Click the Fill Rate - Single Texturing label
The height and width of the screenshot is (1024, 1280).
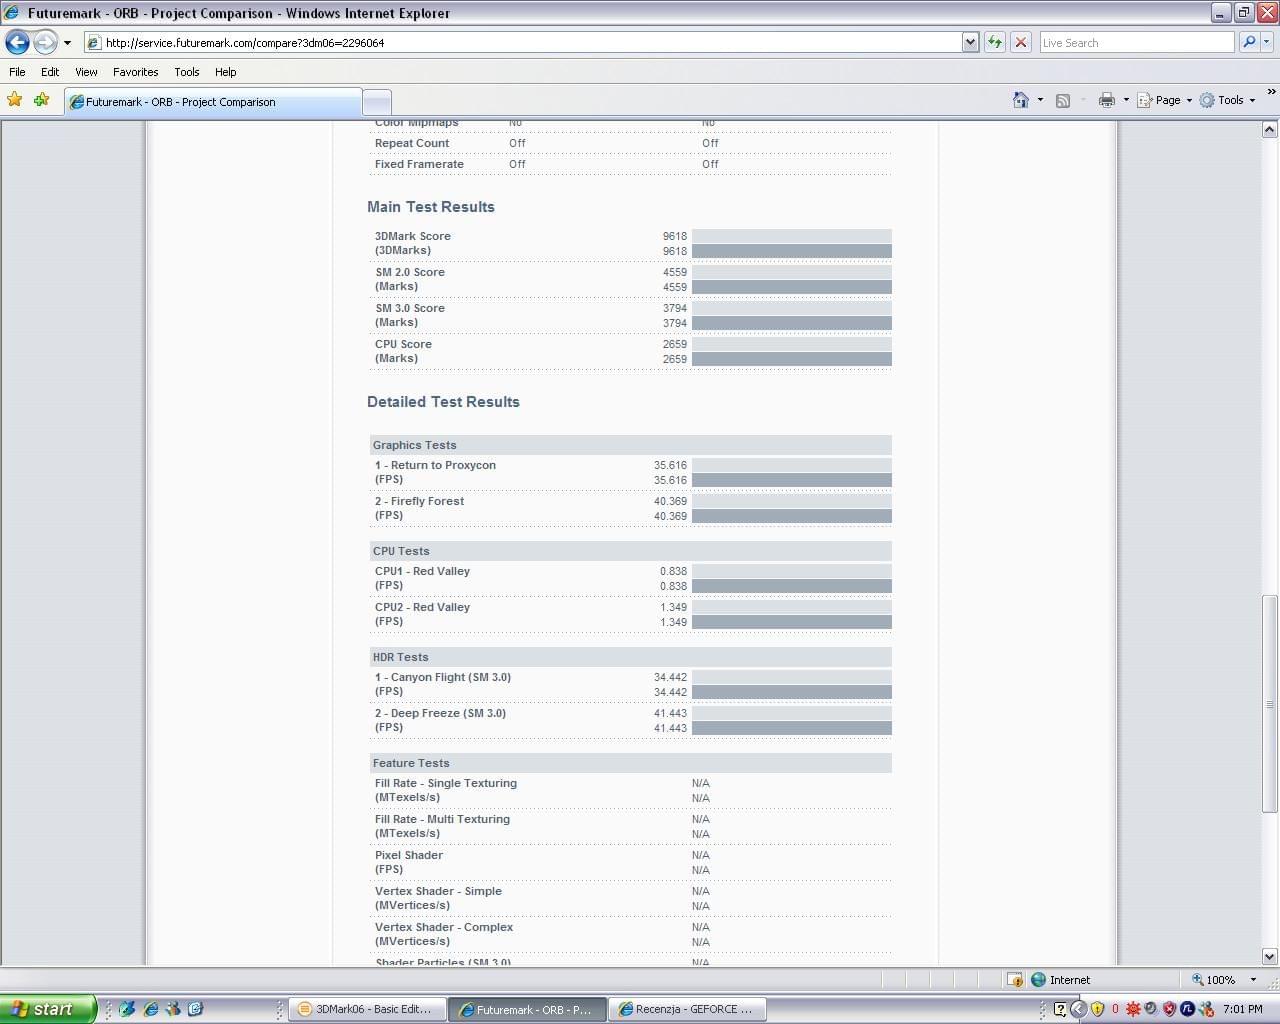[x=446, y=783]
